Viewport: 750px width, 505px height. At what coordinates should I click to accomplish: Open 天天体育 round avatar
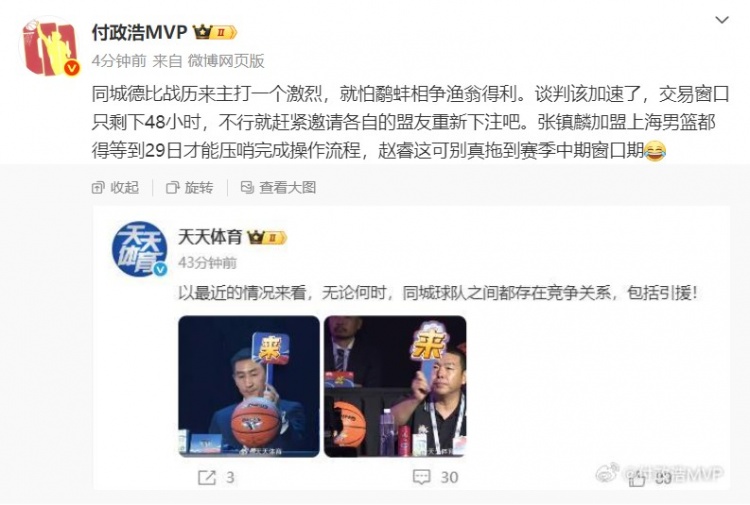(140, 249)
